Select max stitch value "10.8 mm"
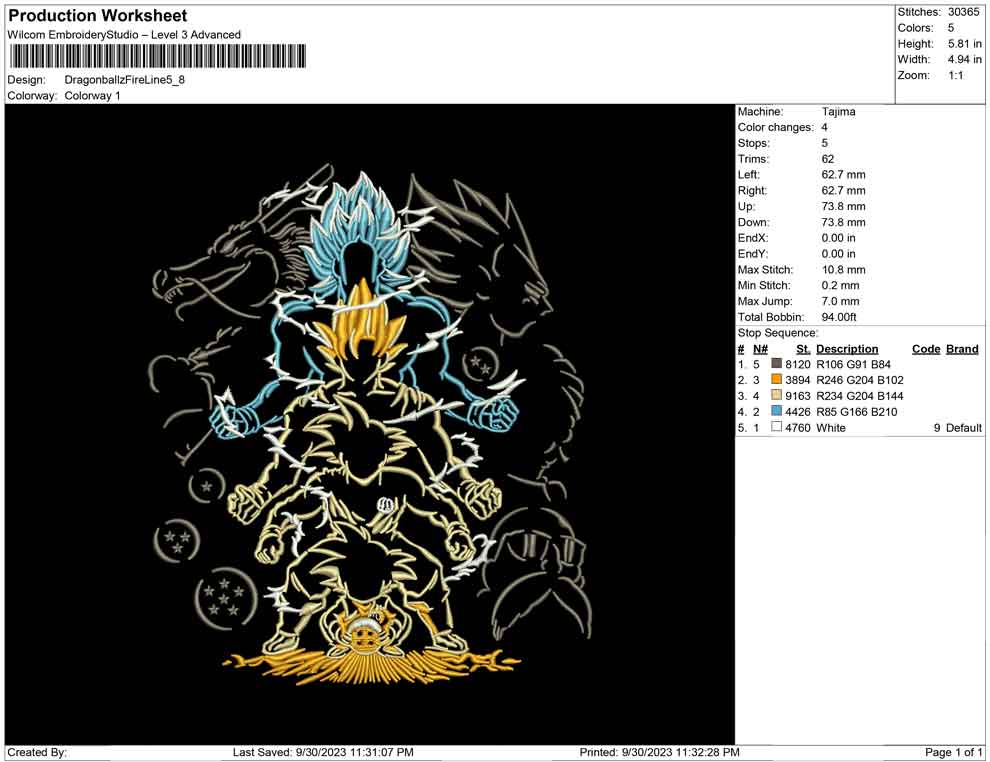990x762 pixels. [844, 270]
